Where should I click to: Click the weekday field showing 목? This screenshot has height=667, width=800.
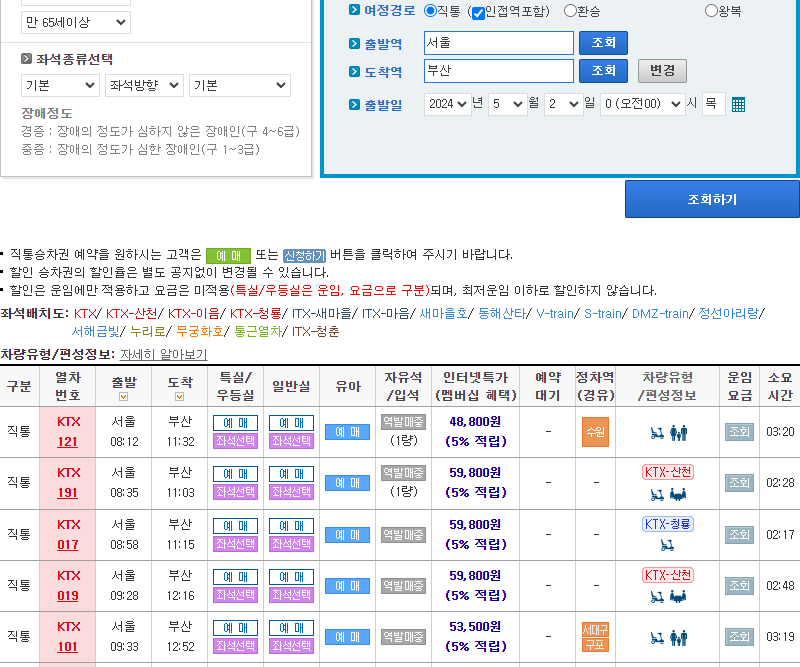click(714, 104)
